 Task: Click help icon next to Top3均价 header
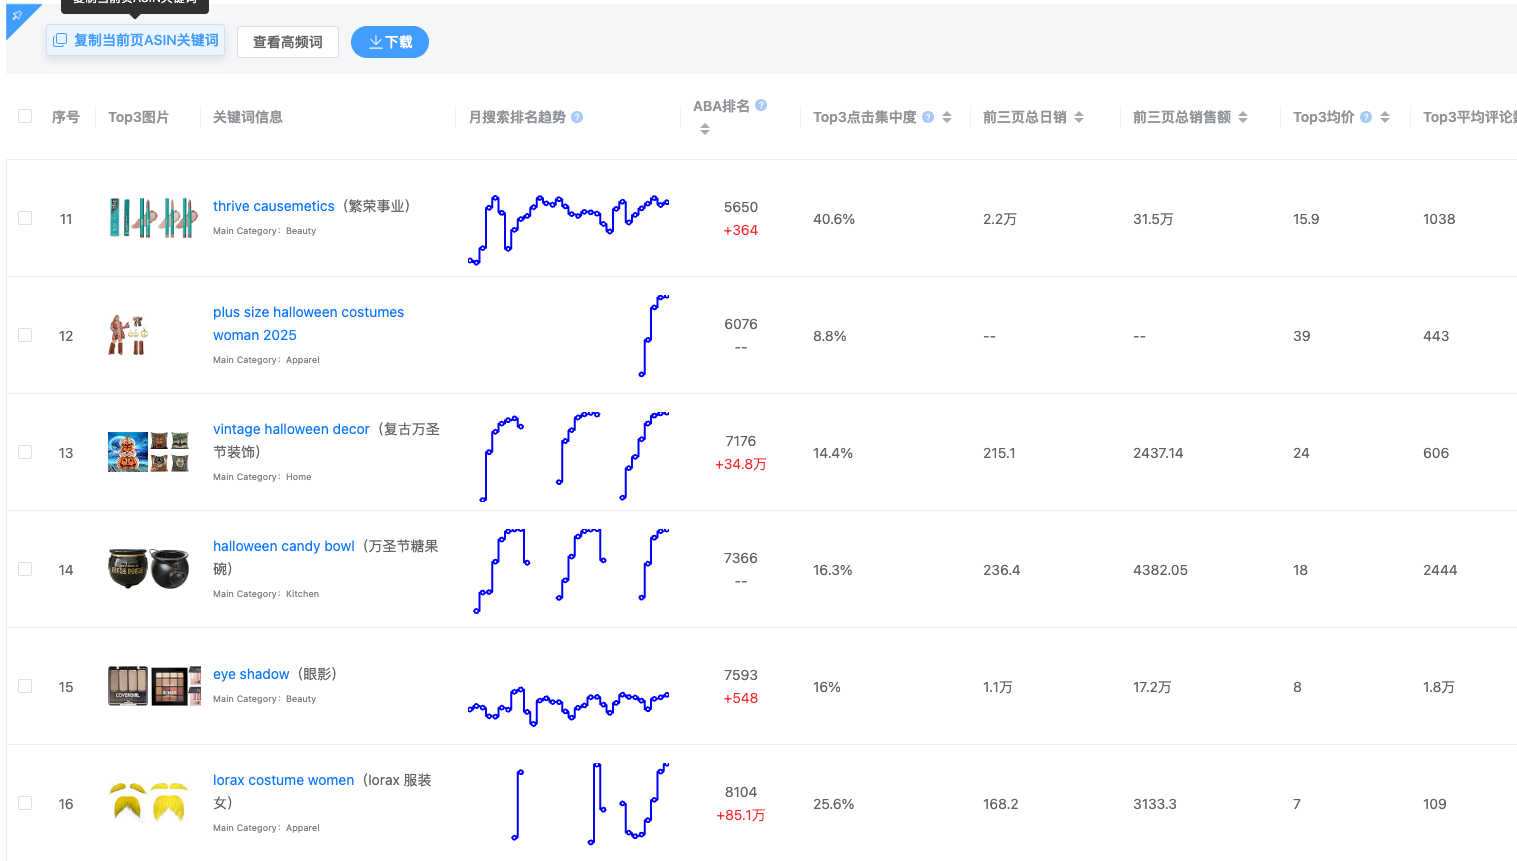point(1366,117)
